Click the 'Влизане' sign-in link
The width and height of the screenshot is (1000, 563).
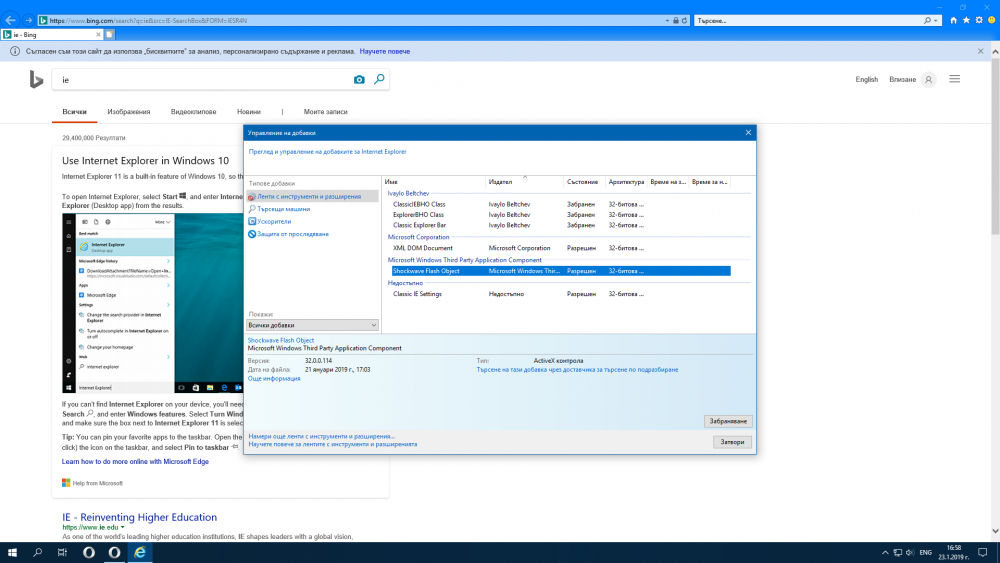pos(902,80)
